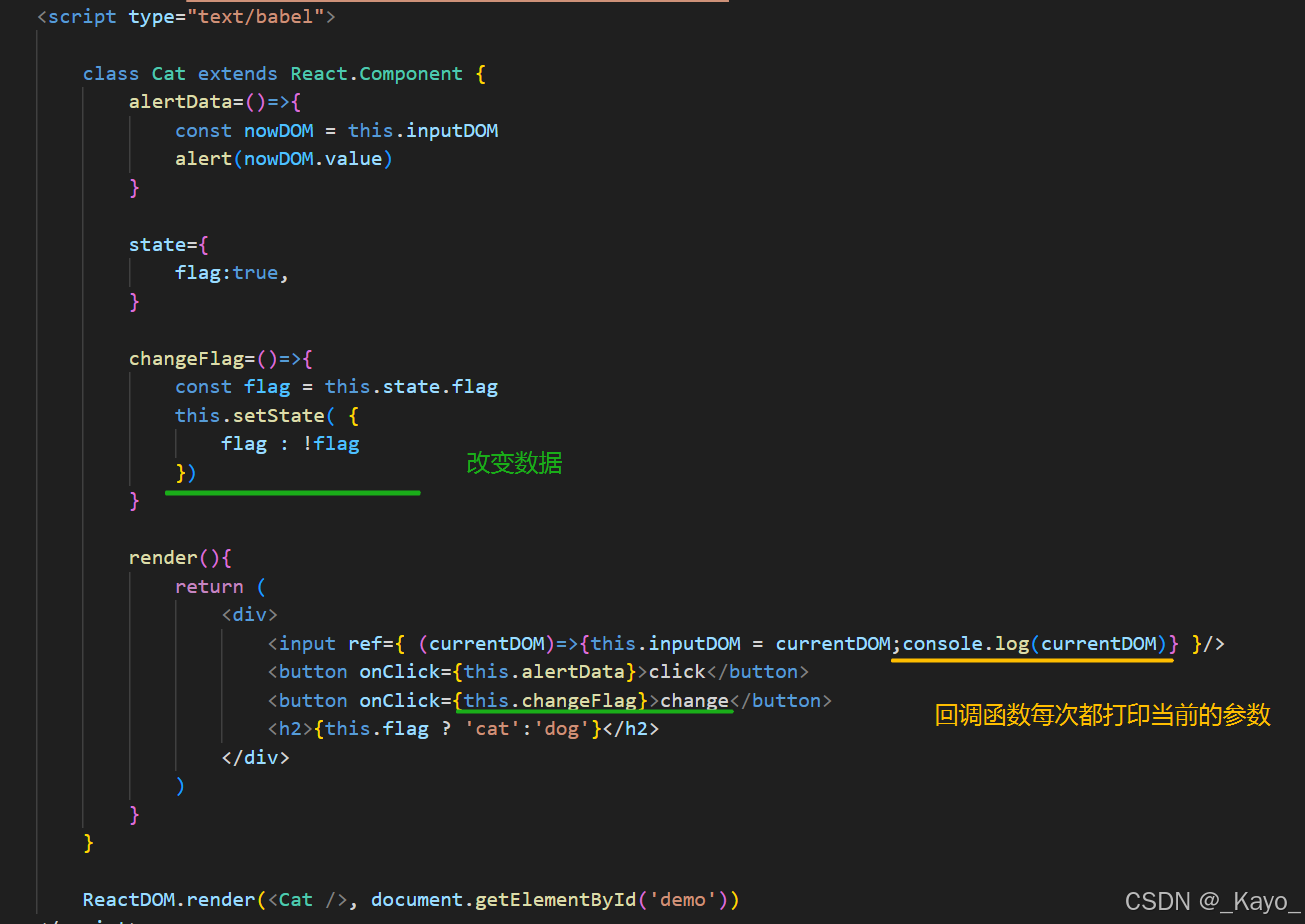
Task: Click the "text/babel" string in the script tag
Action: pyautogui.click(x=255, y=17)
